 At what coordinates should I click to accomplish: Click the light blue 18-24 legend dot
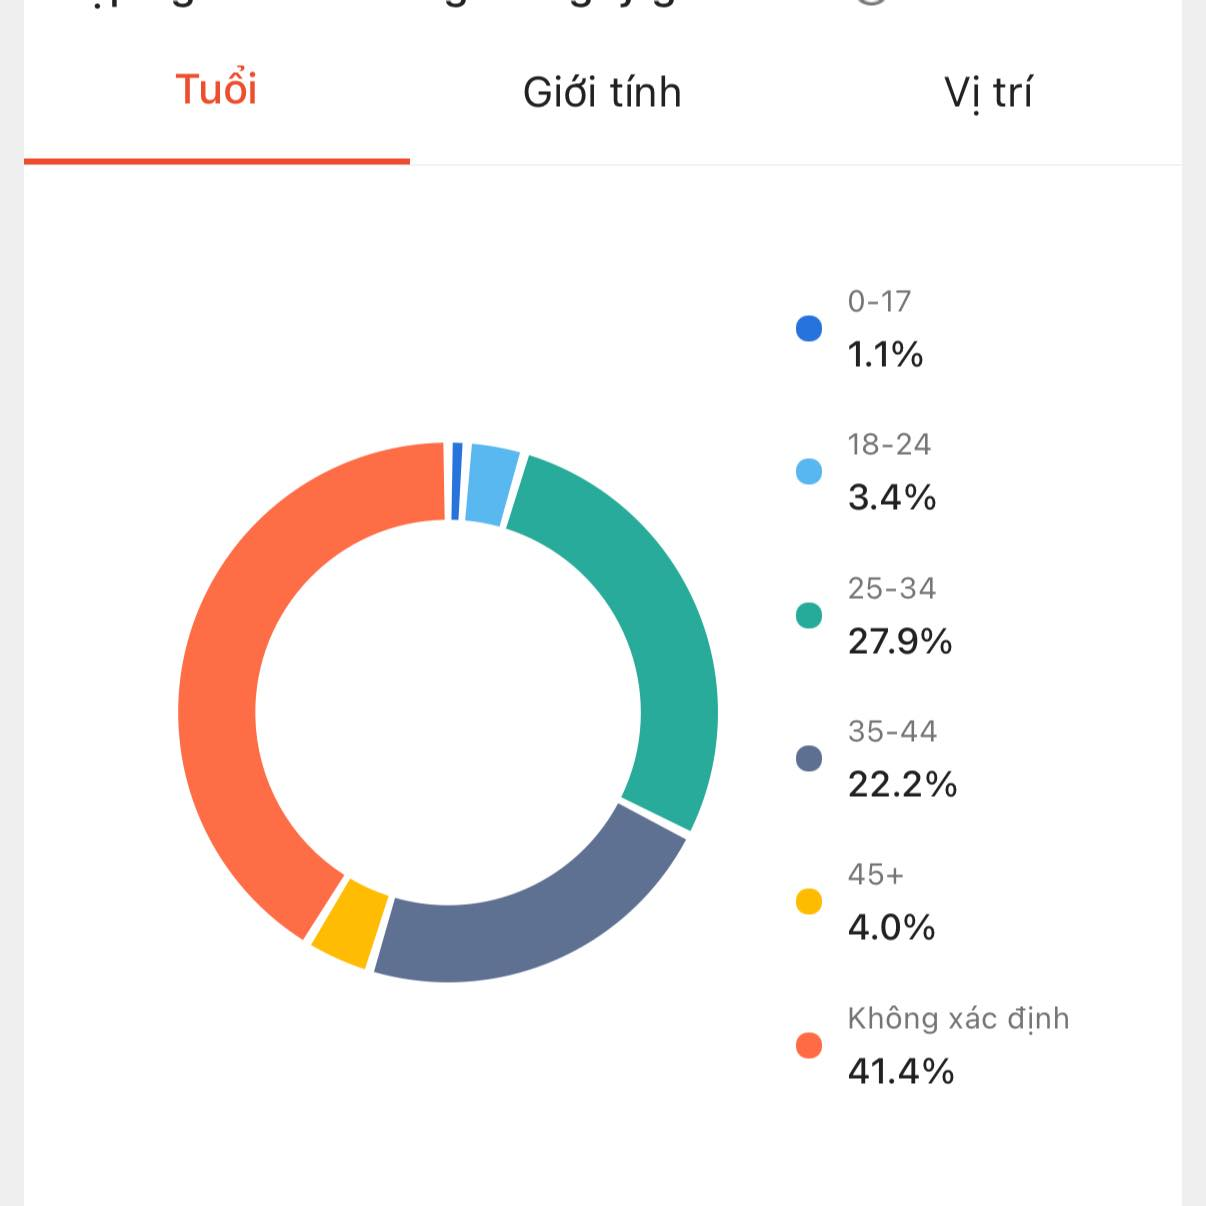[809, 471]
